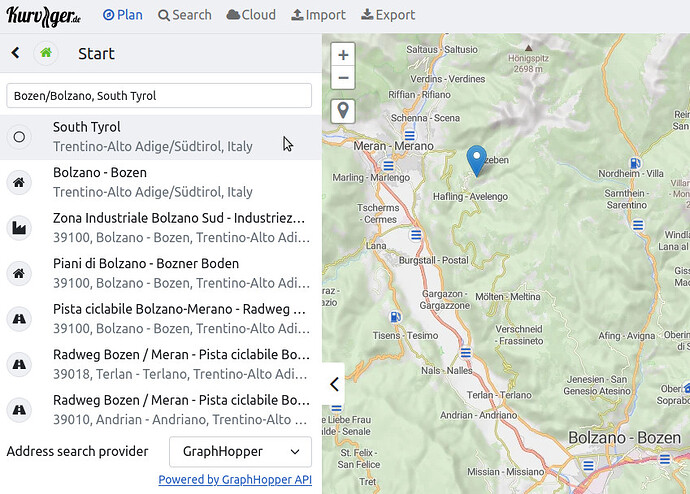Open Powered by GraphHopper API link
The height and width of the screenshot is (494, 690).
click(235, 480)
